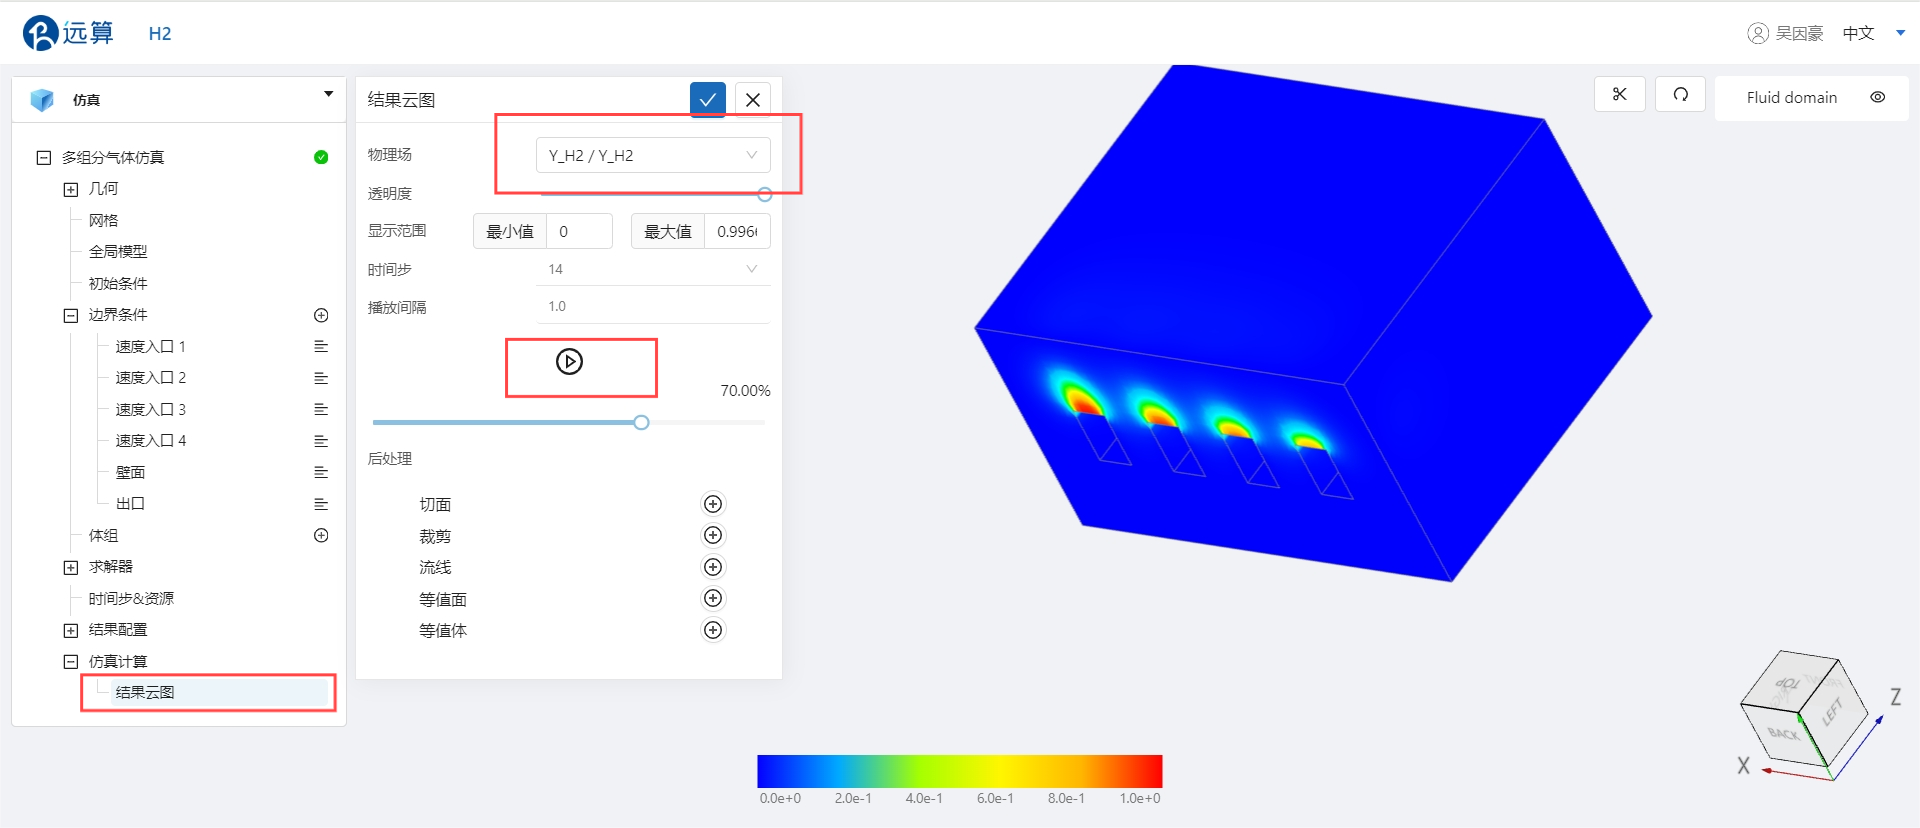Click the green status check icon

click(321, 157)
